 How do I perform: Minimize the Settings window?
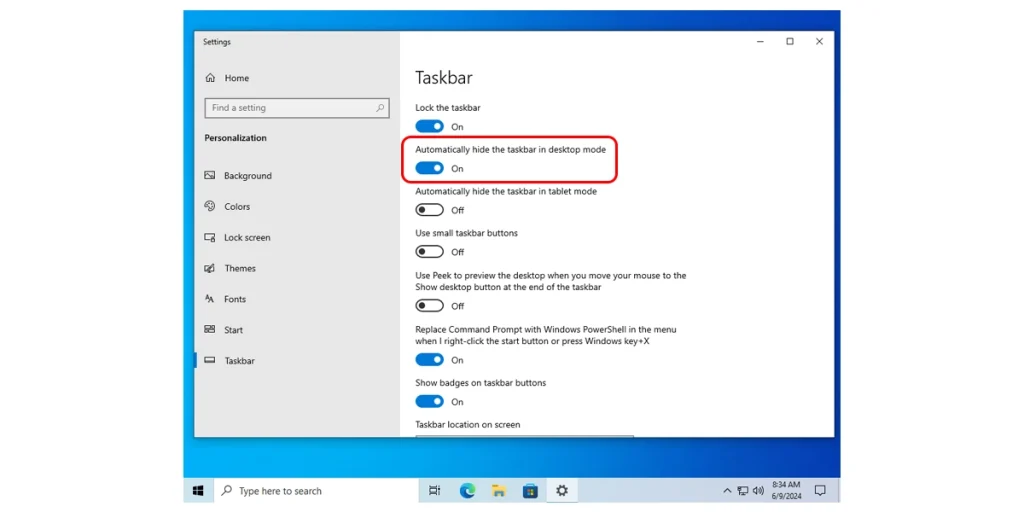click(x=760, y=41)
